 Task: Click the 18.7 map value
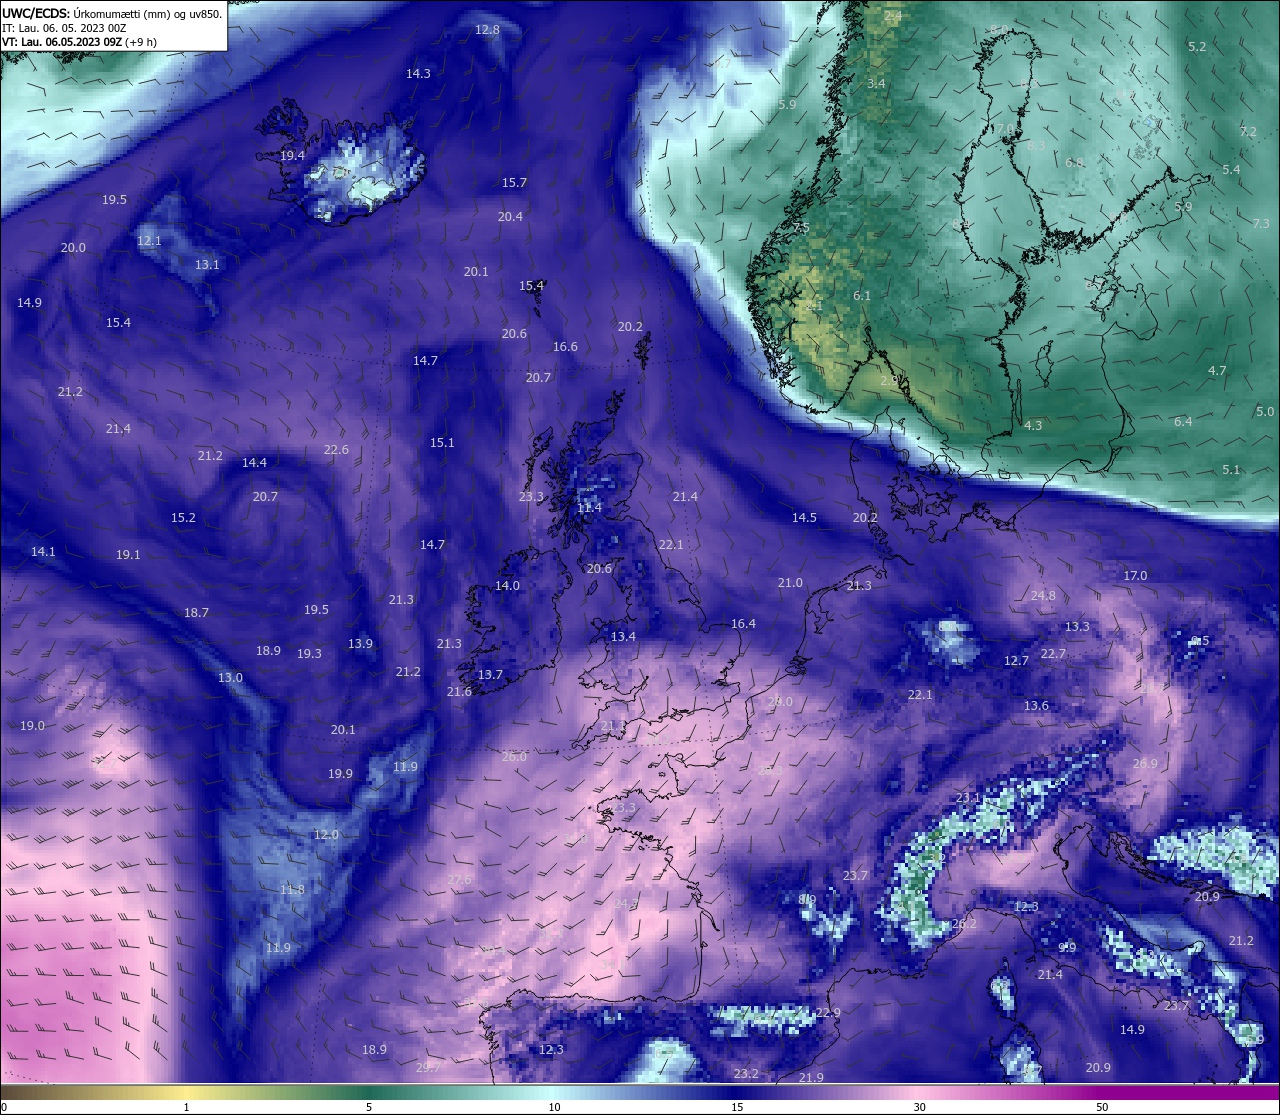click(x=196, y=613)
